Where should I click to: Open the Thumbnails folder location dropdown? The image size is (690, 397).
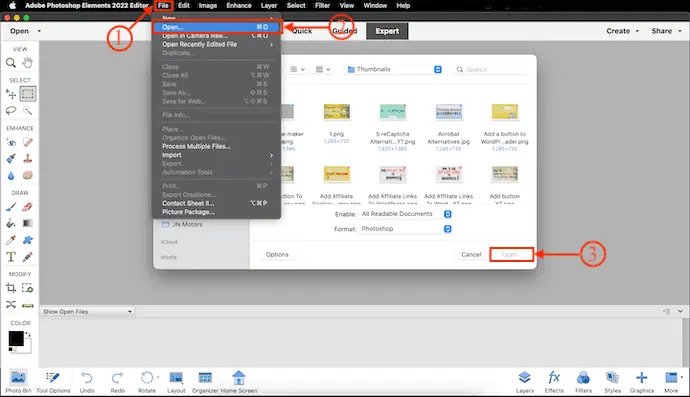click(x=394, y=70)
